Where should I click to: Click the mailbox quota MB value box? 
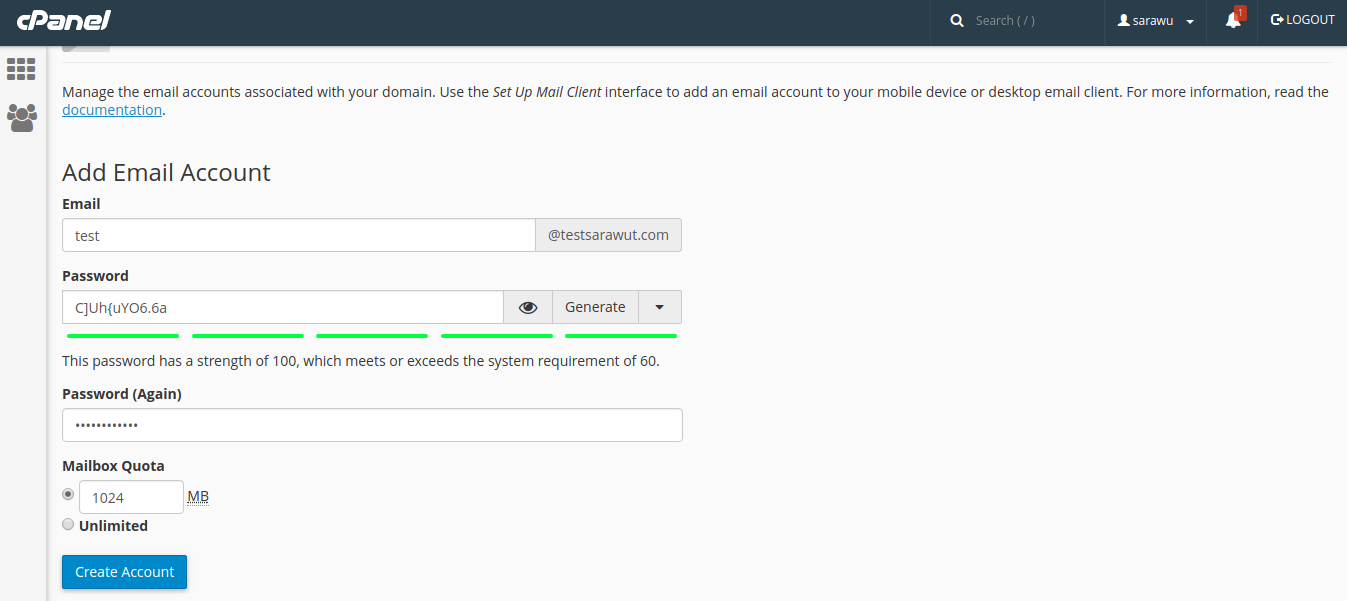(x=131, y=497)
